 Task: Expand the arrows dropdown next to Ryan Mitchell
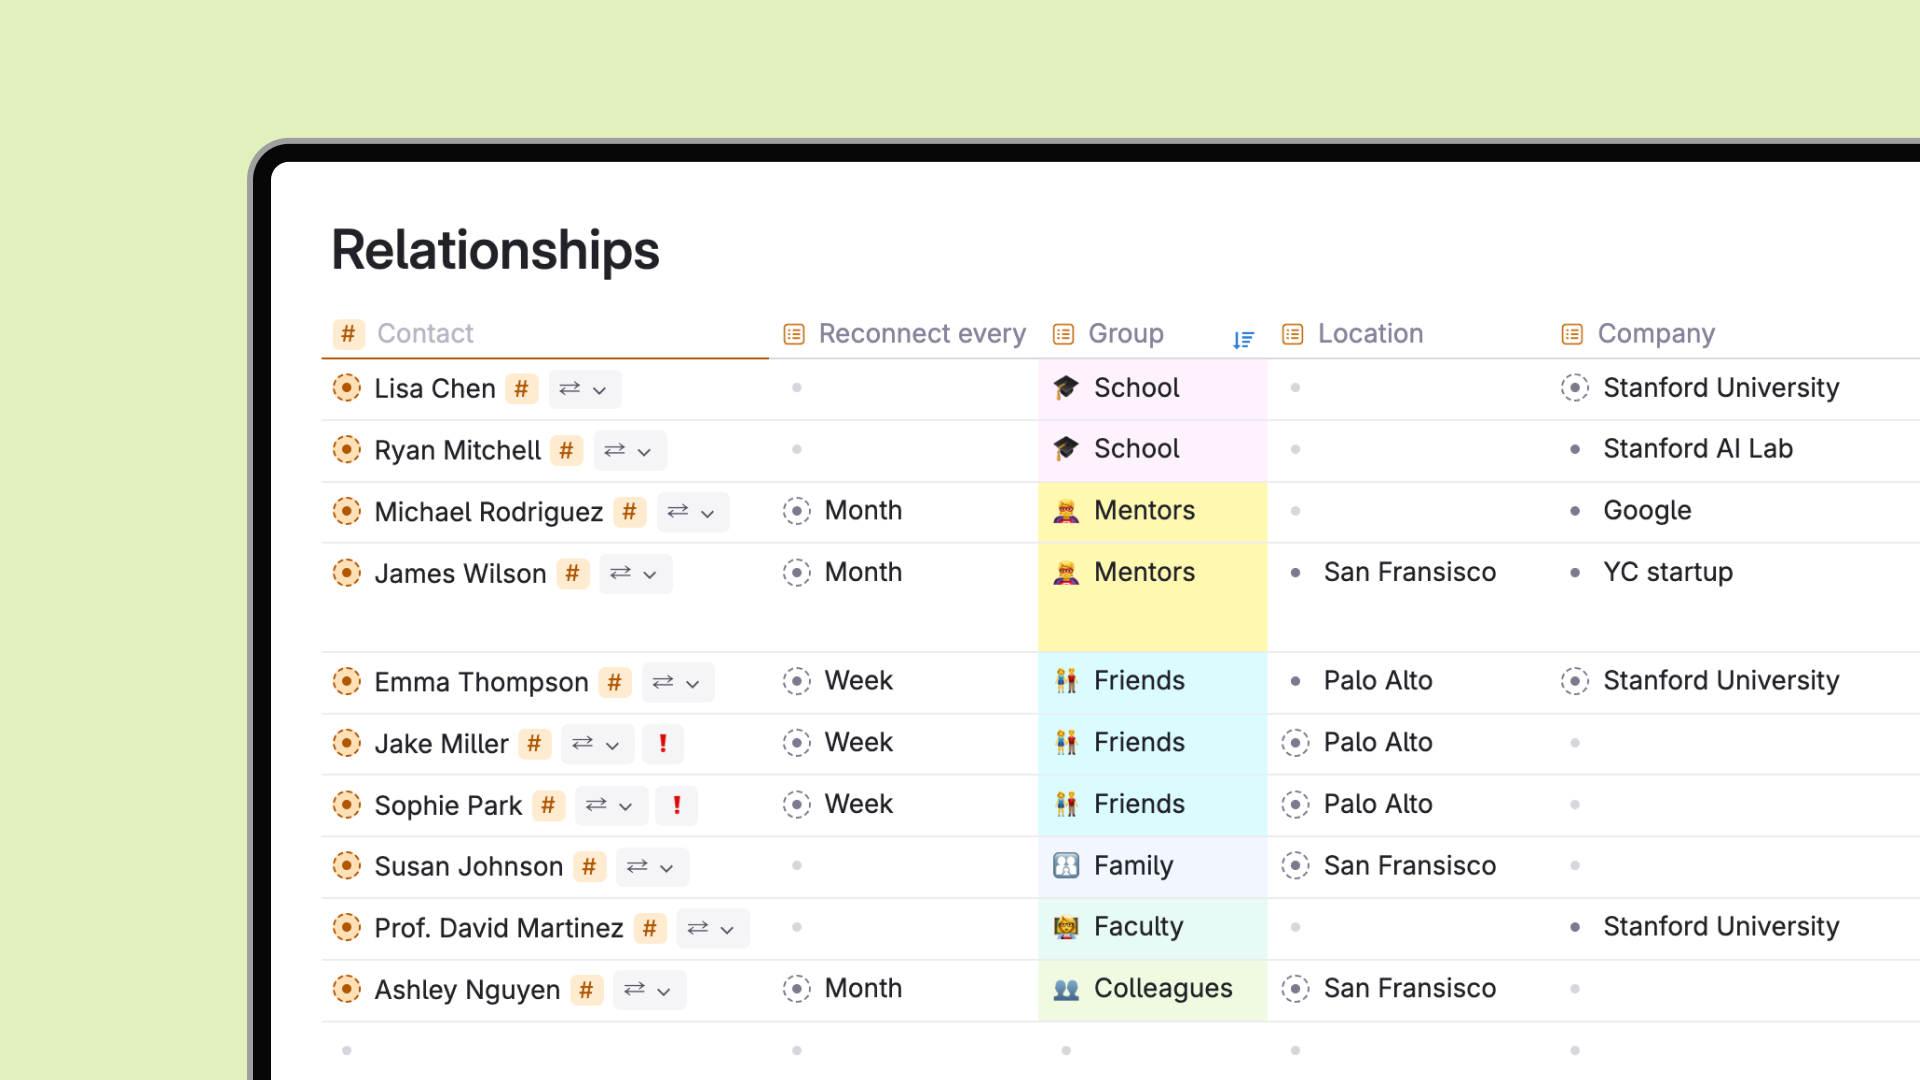629,451
